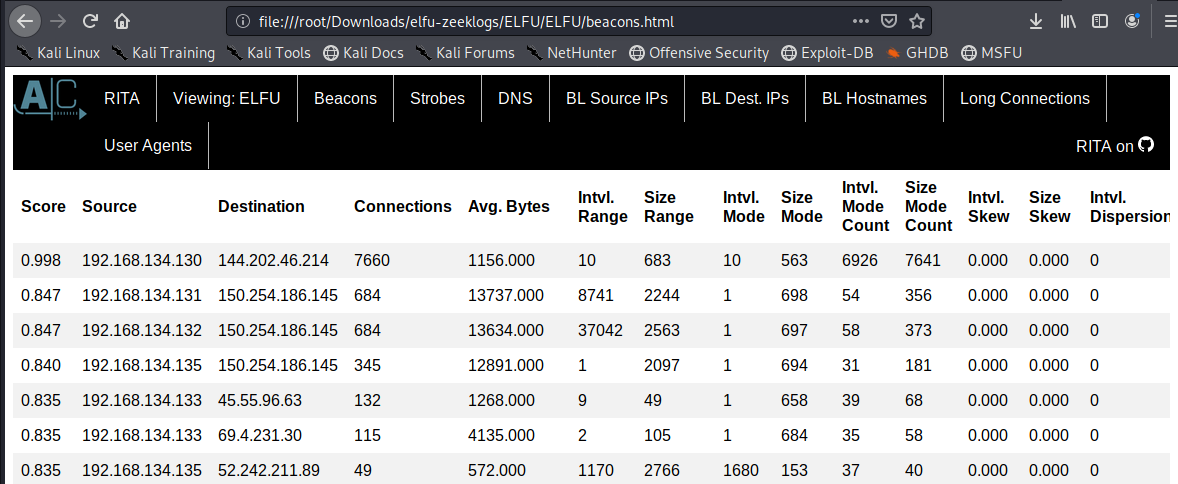Click source IP 192.168.134.131
1178x484 pixels.
click(142, 295)
